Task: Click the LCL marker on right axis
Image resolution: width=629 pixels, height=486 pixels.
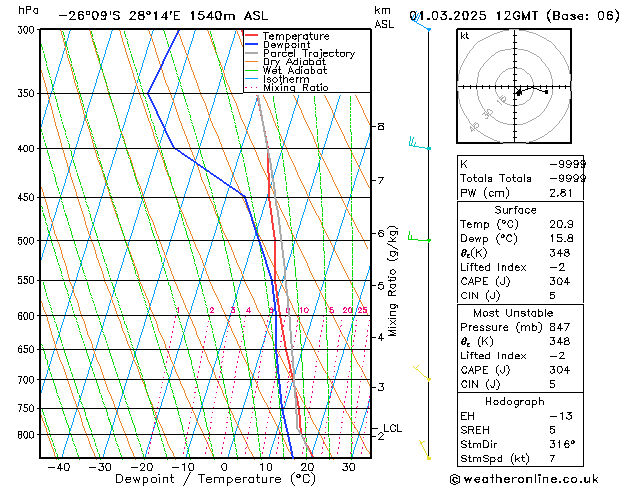Action: pyautogui.click(x=392, y=428)
